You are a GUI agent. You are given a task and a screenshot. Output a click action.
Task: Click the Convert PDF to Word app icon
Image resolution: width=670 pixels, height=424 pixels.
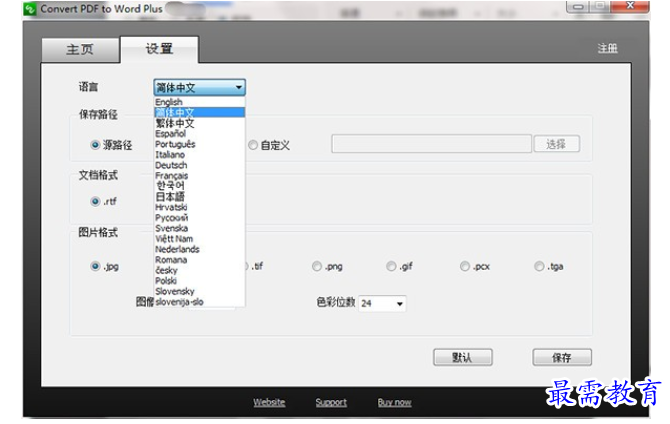[30, 9]
